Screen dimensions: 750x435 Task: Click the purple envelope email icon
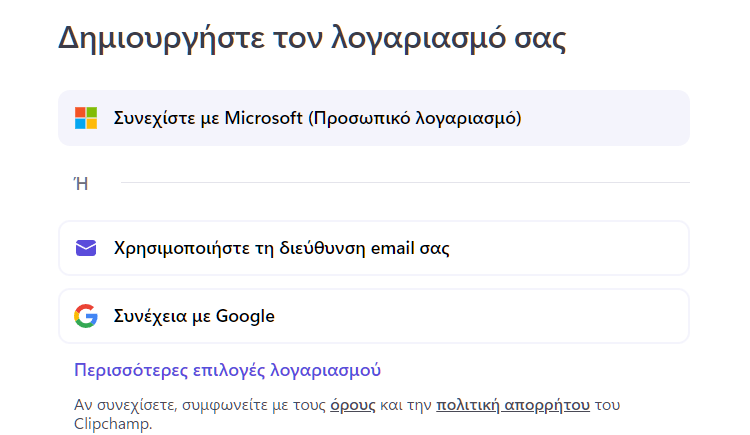pyautogui.click(x=86, y=248)
